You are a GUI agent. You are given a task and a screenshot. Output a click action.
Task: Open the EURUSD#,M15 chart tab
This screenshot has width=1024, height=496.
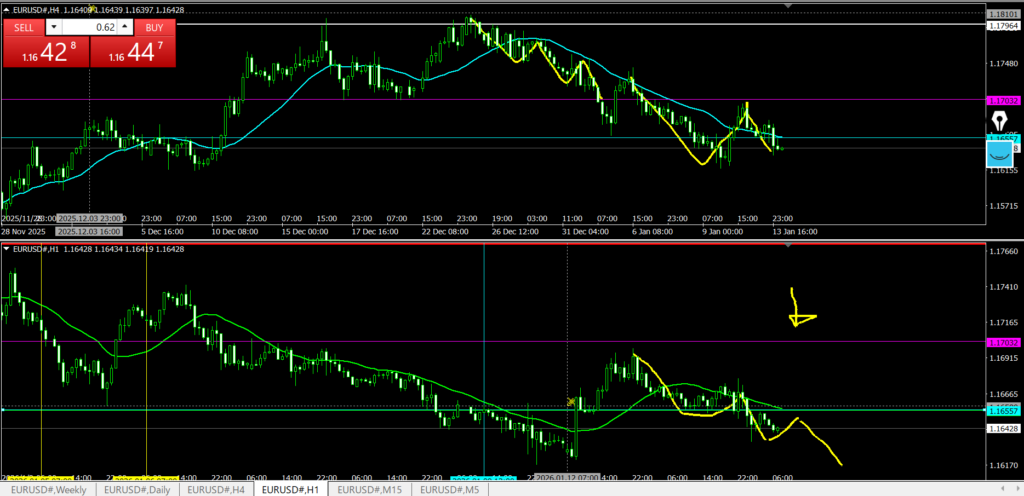(370, 490)
